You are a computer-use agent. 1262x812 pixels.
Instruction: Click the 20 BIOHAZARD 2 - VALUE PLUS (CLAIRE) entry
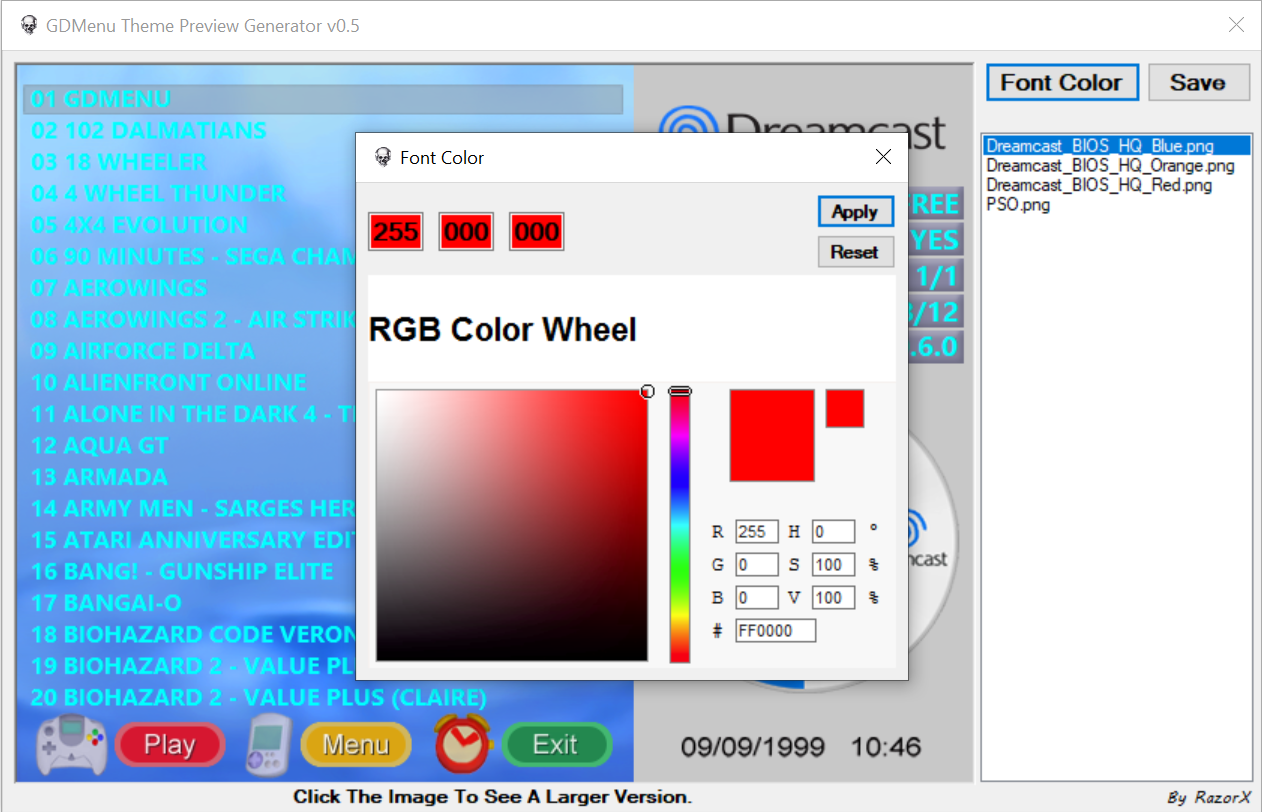pyautogui.click(x=259, y=697)
